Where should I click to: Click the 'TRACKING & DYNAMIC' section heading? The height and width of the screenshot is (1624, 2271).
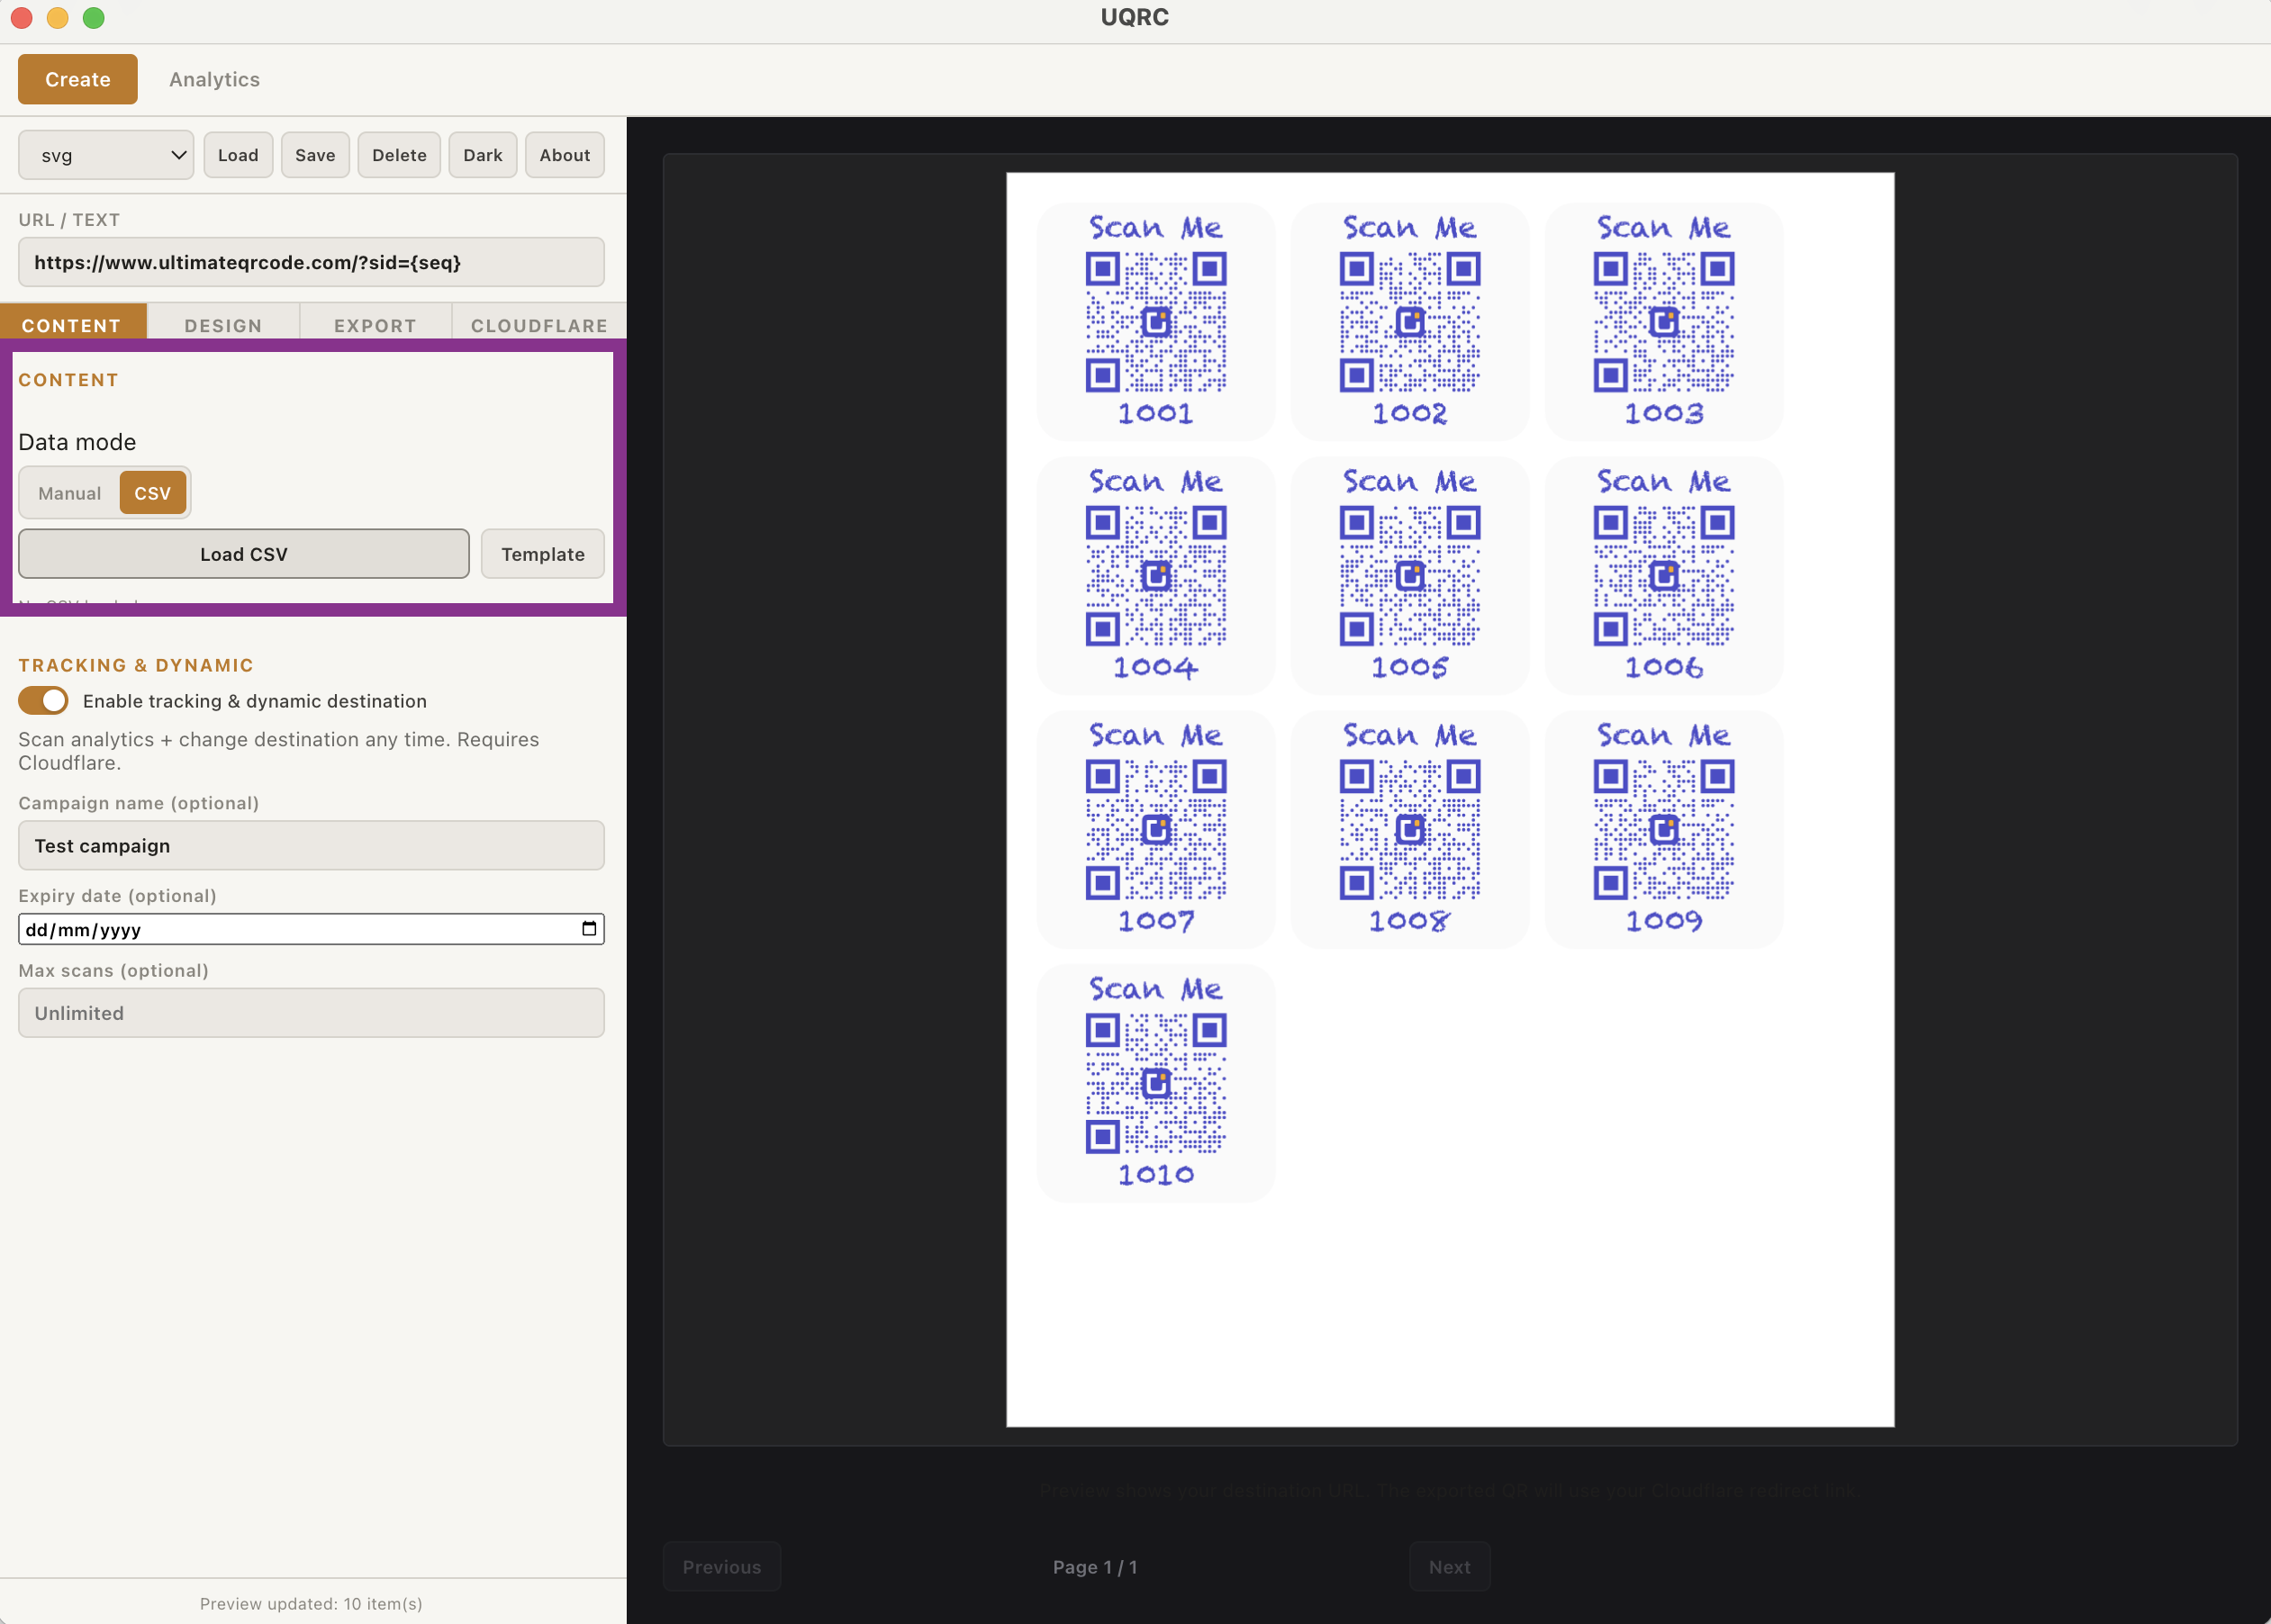[136, 665]
